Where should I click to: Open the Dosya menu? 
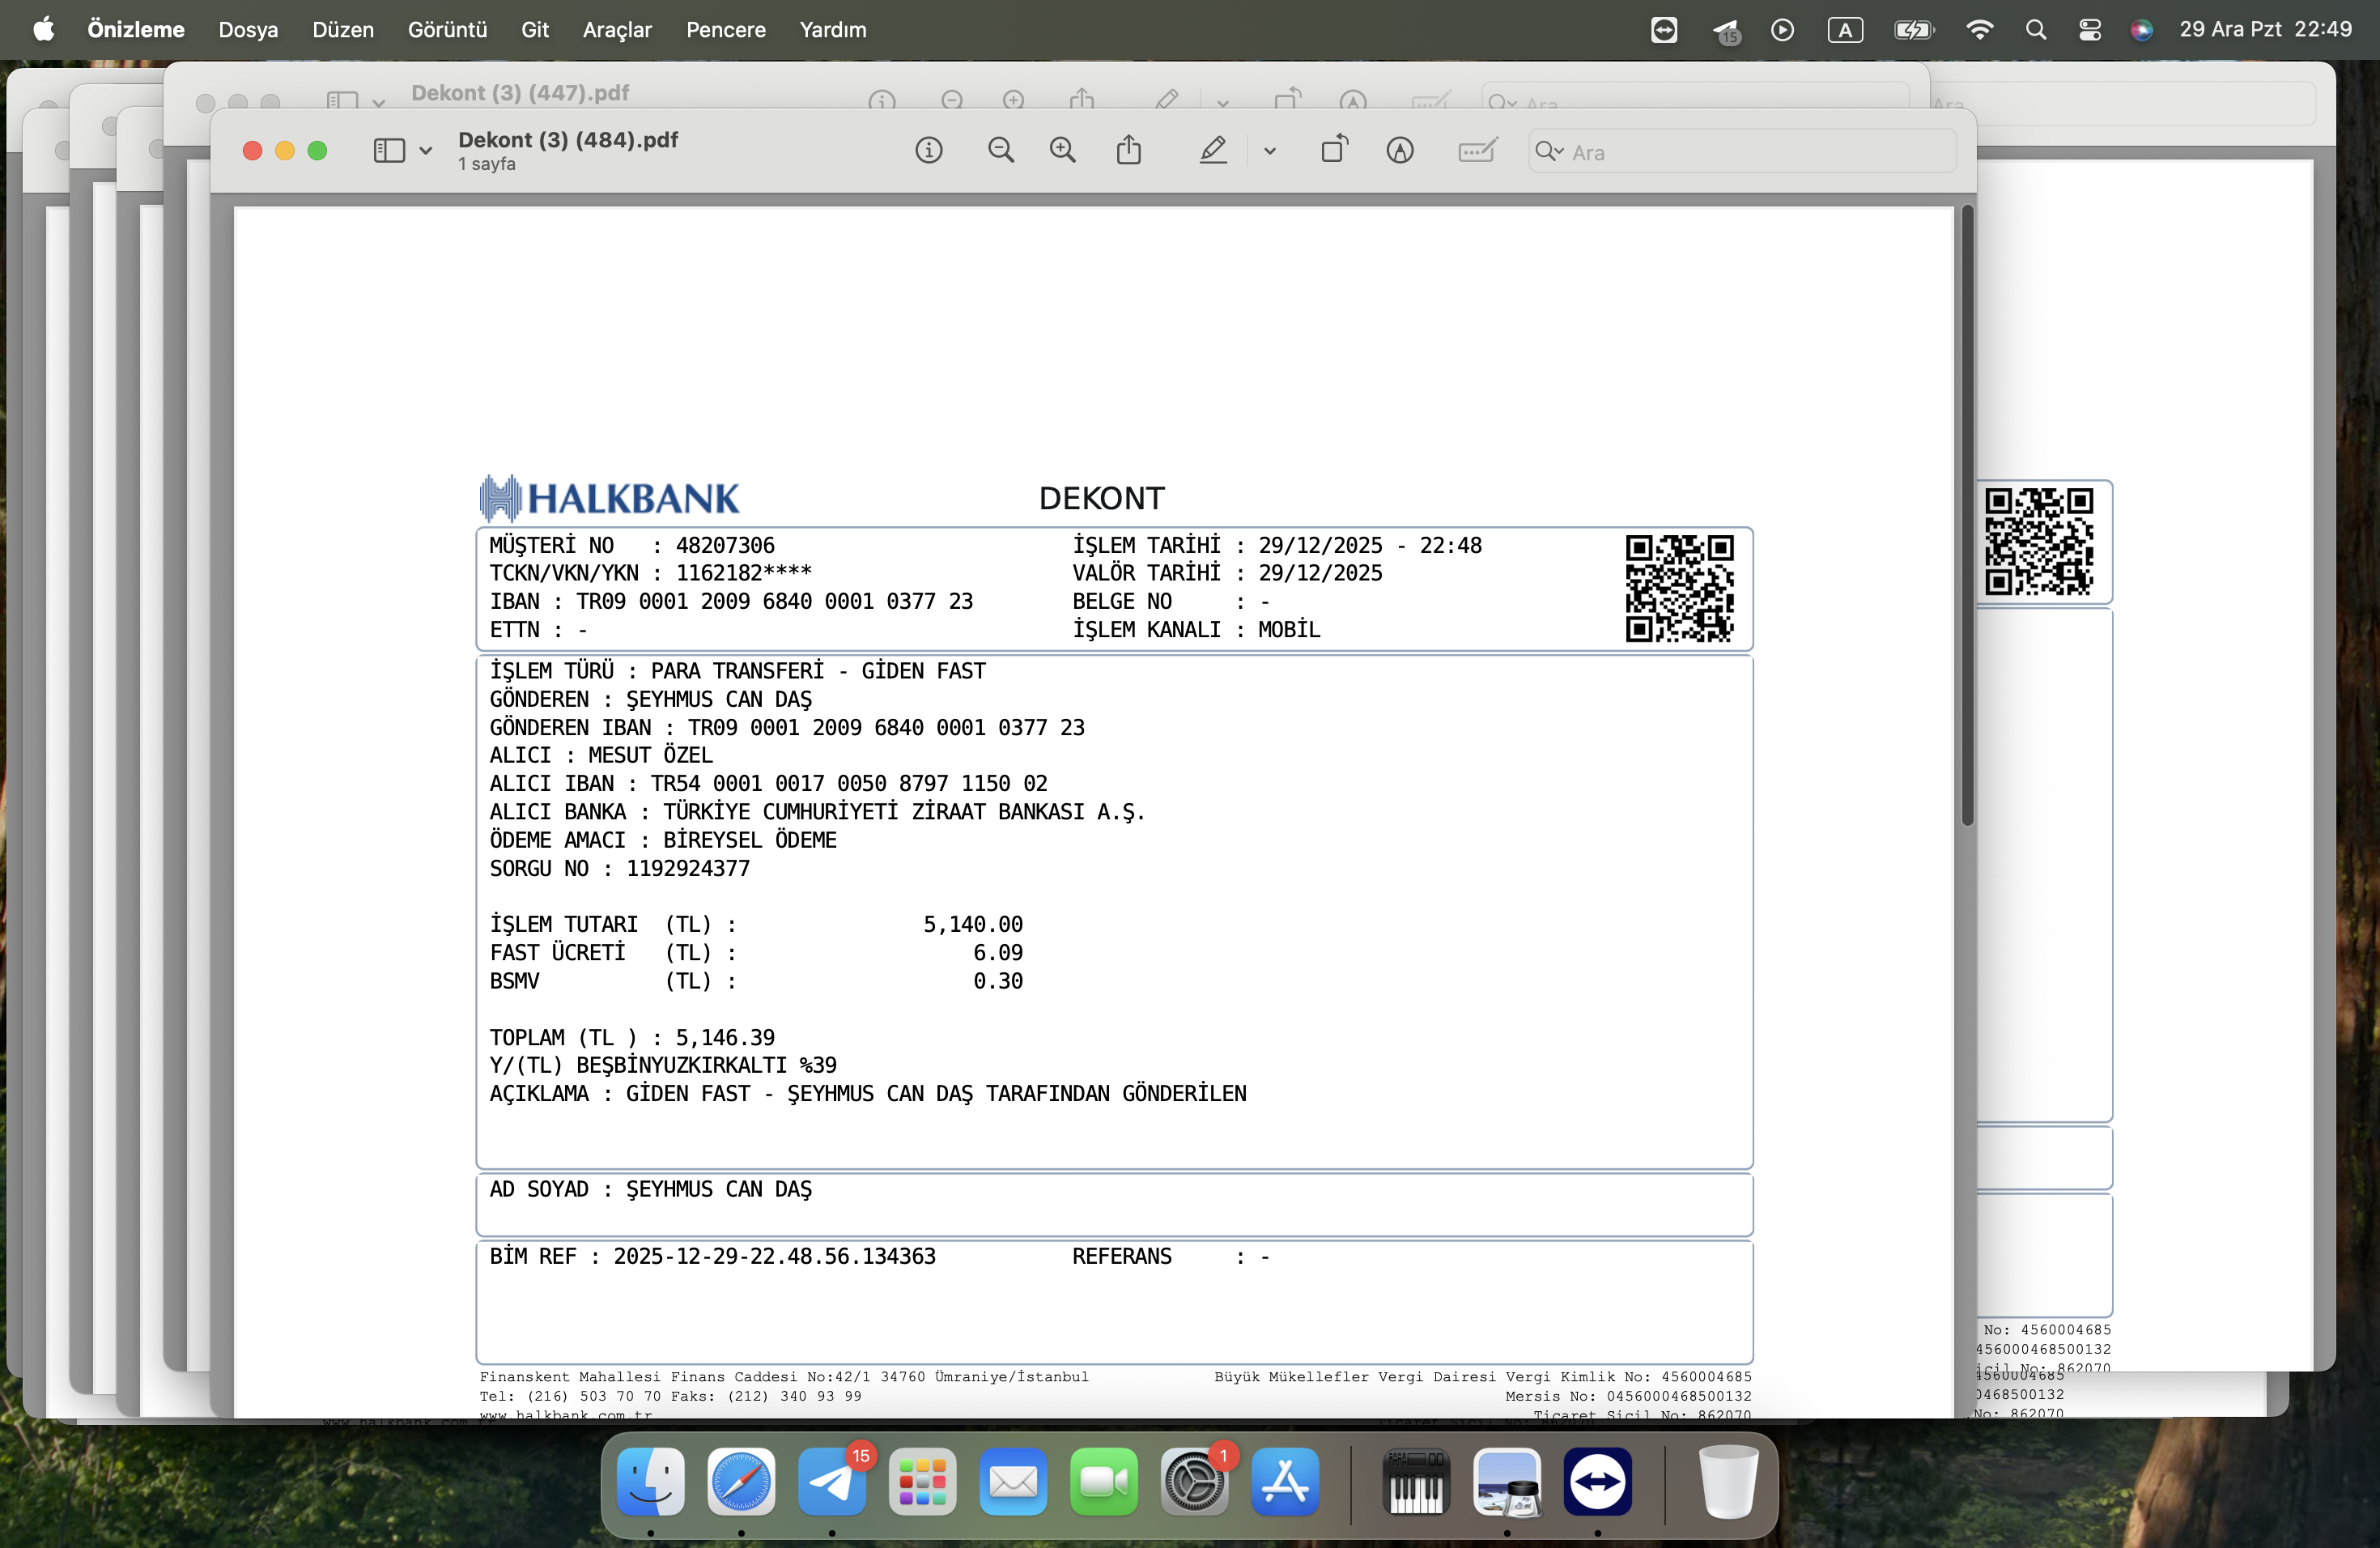click(248, 30)
